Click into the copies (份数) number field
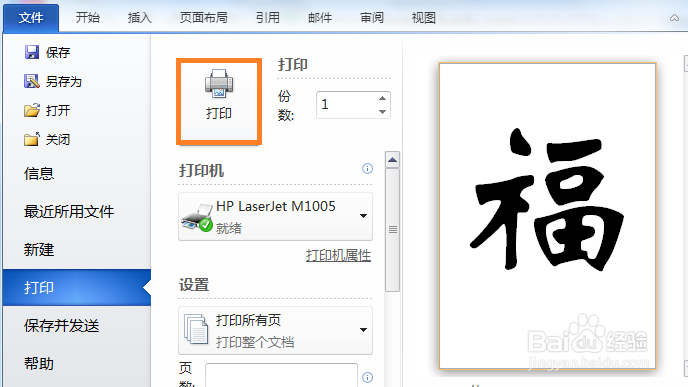Screen dimensions: 688x387 346,105
